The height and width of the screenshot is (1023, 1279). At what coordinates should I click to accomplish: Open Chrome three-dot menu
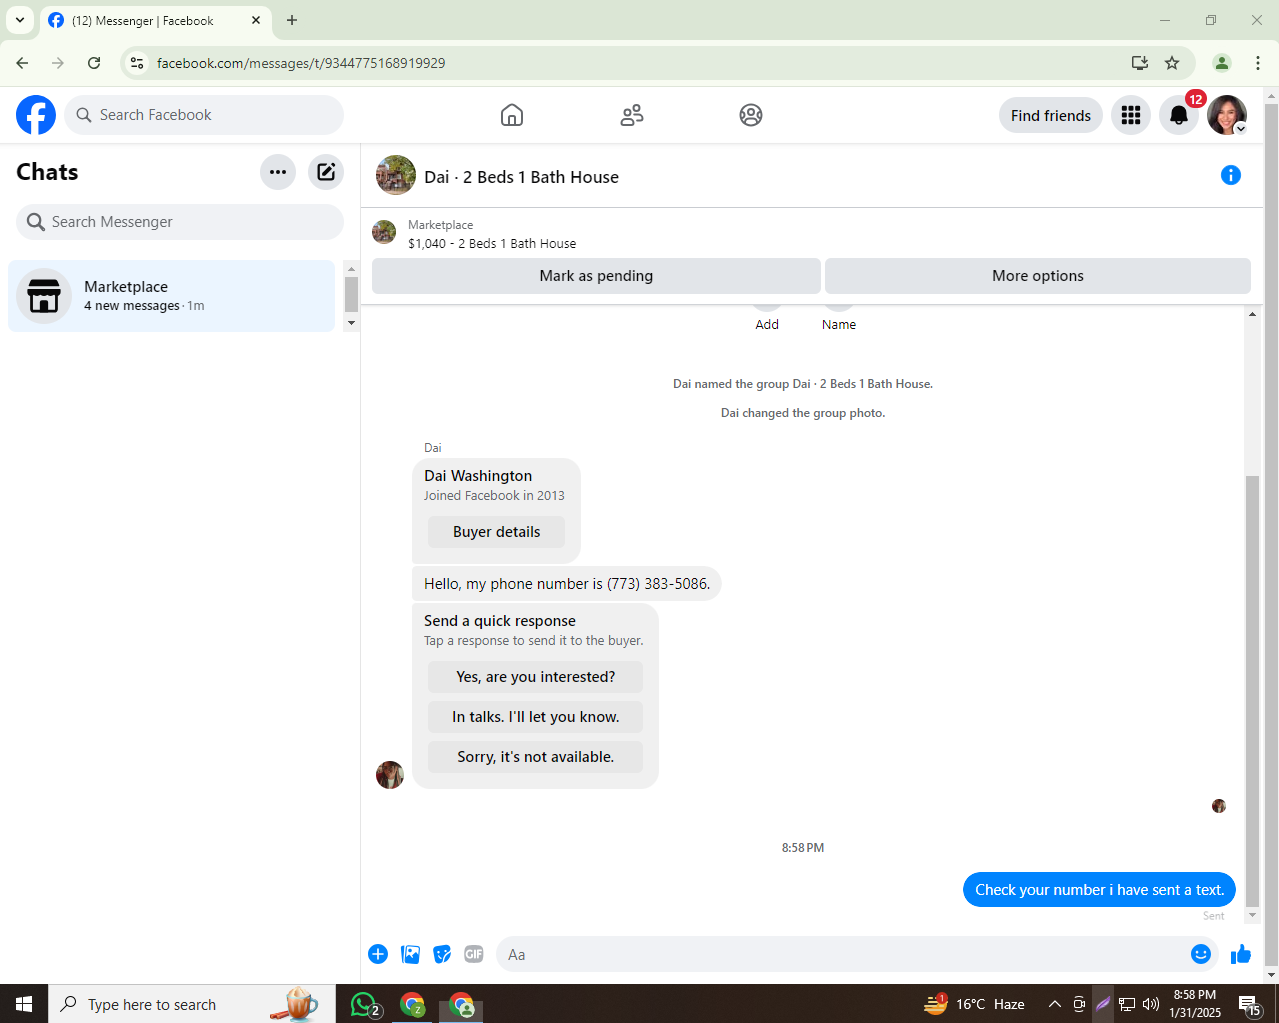[1258, 63]
